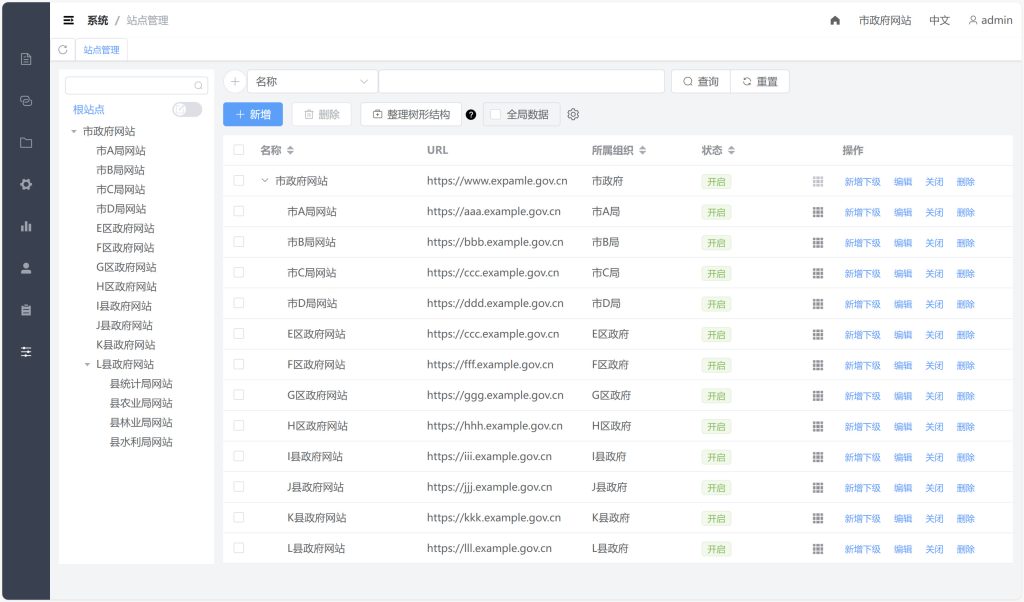1024x602 pixels.
Task: Open the document icon in left sidebar
Action: tap(26, 59)
